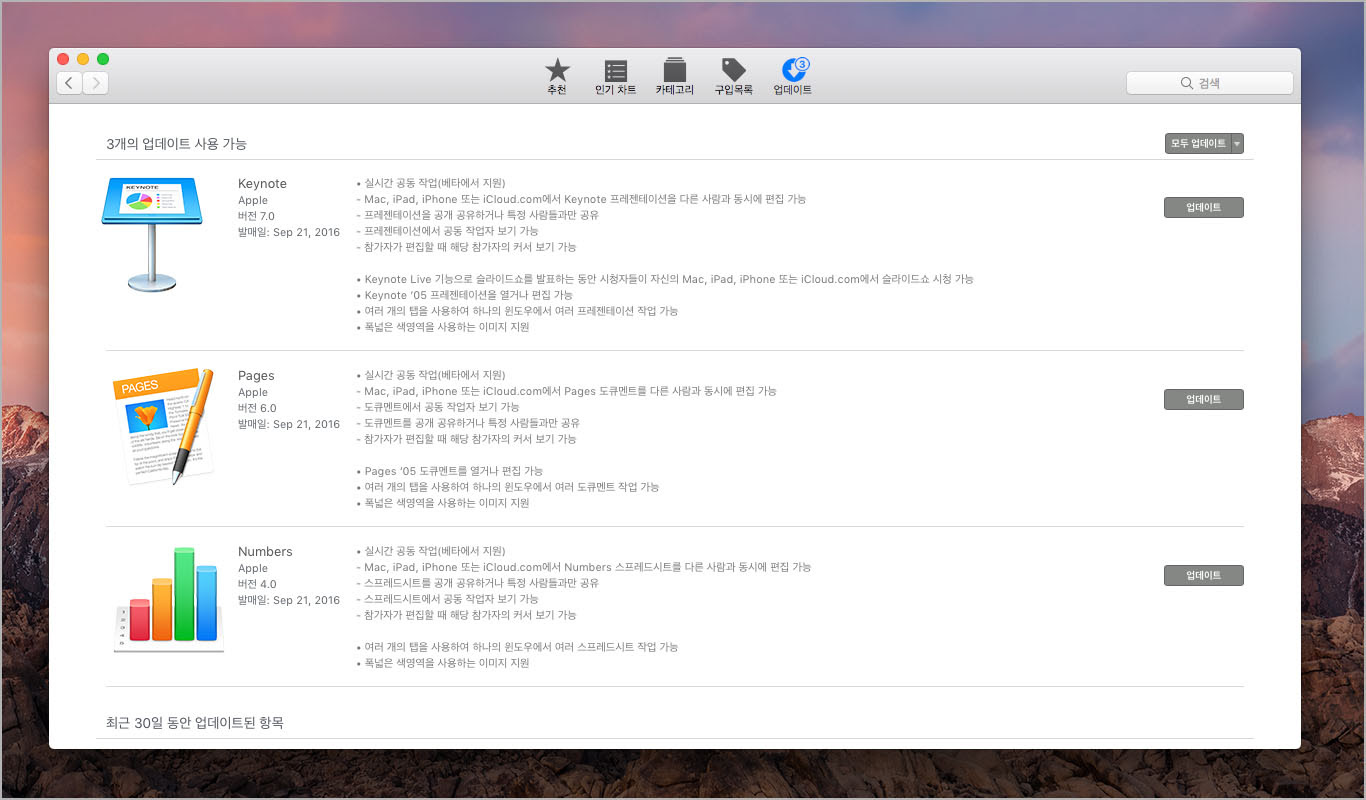This screenshot has height=800, width=1366.
Task: Click the green fullscreen window button
Action: (x=103, y=59)
